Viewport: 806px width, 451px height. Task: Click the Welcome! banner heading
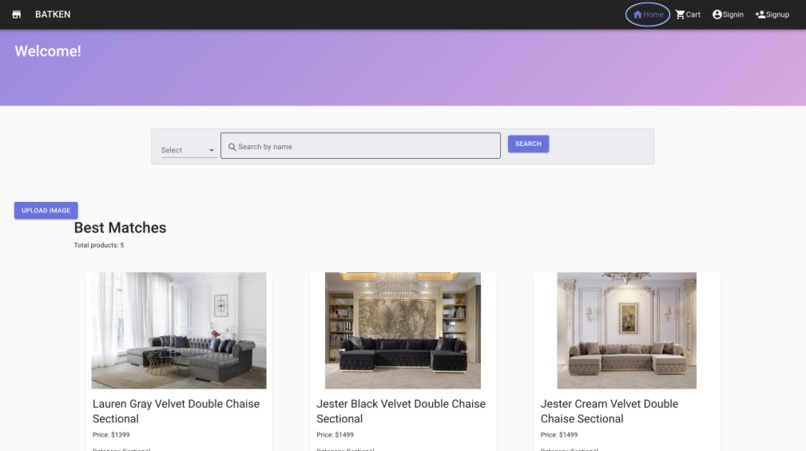tap(48, 51)
